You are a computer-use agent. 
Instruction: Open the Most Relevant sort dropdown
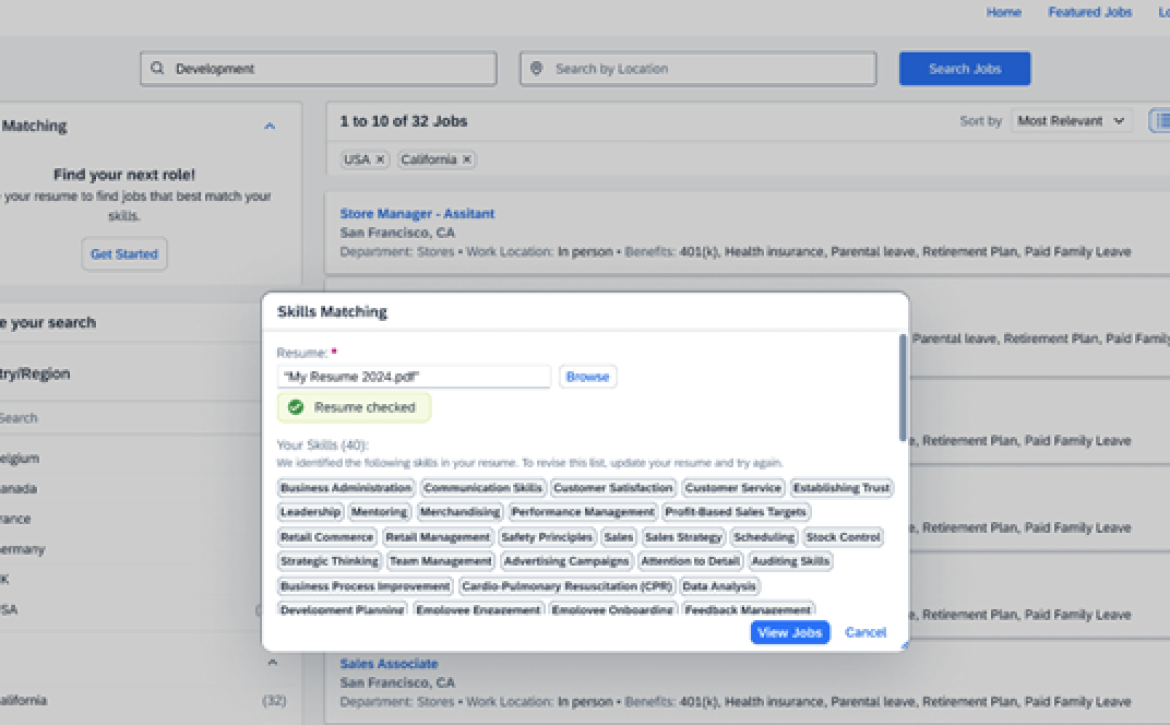click(1072, 121)
